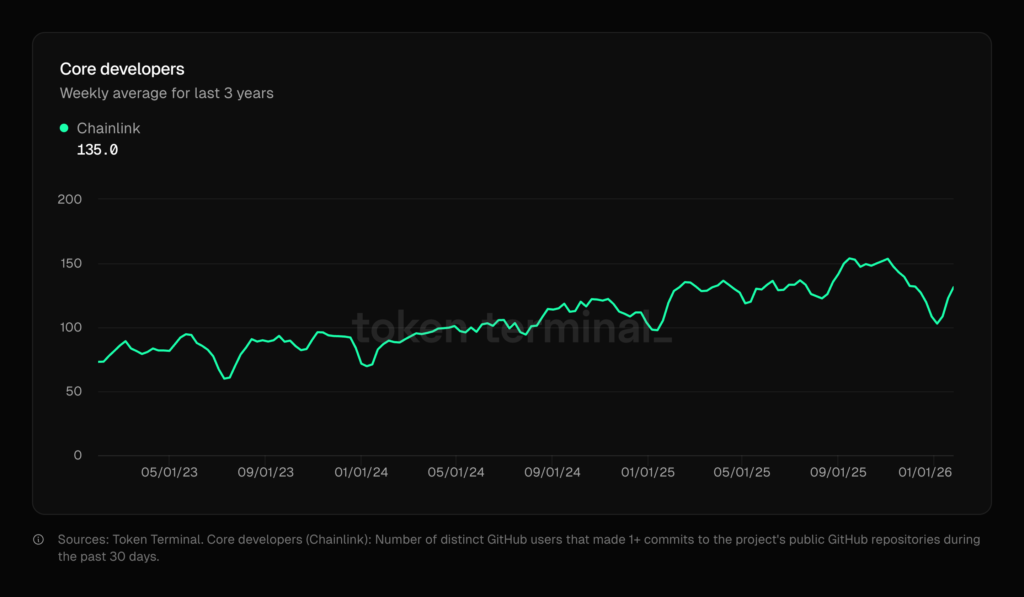
Task: Click the info icon beside Sources text
Action: 39,540
